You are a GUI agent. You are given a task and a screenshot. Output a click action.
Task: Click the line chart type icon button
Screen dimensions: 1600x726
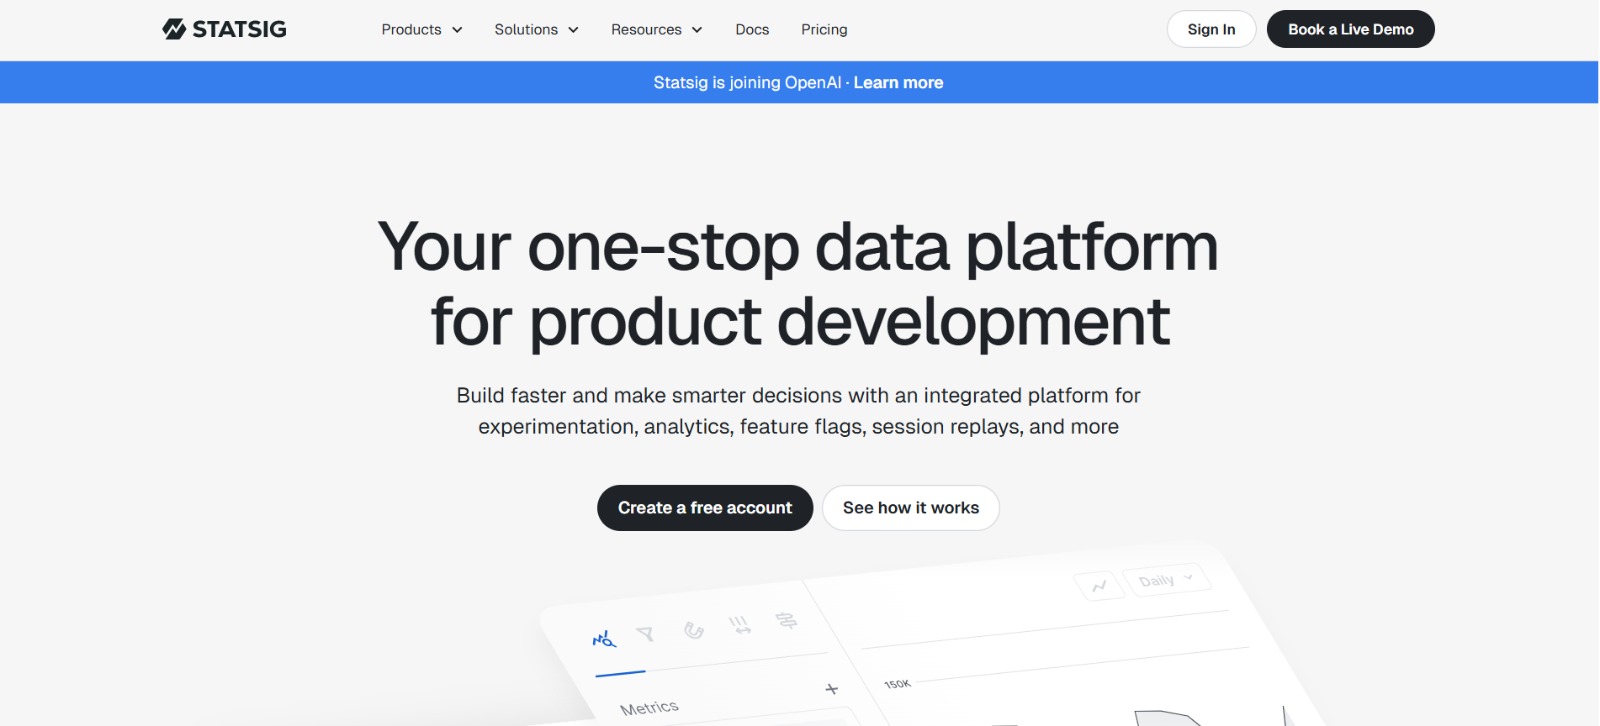coord(1099,586)
